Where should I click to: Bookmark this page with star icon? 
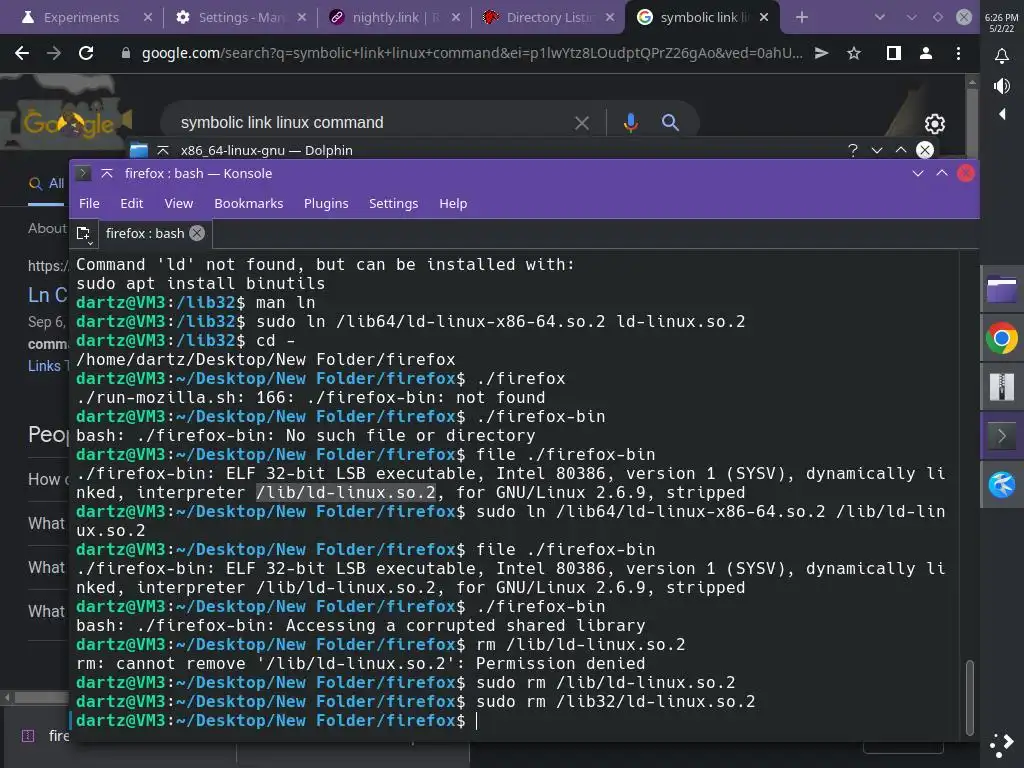point(854,53)
